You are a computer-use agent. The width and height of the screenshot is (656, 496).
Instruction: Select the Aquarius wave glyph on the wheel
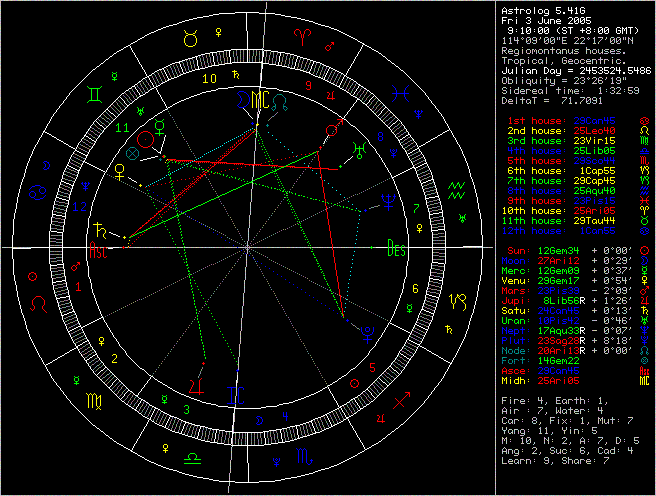point(457,188)
